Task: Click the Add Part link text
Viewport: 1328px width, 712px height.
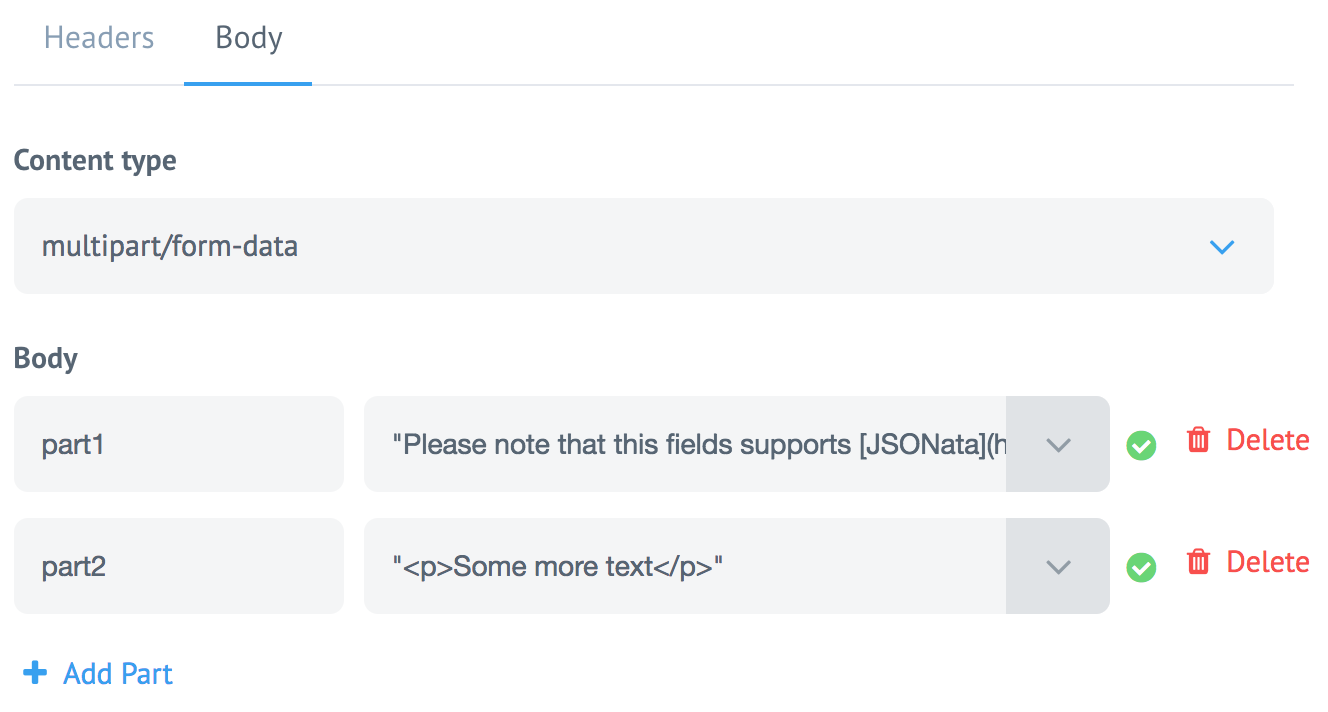Action: [x=118, y=674]
